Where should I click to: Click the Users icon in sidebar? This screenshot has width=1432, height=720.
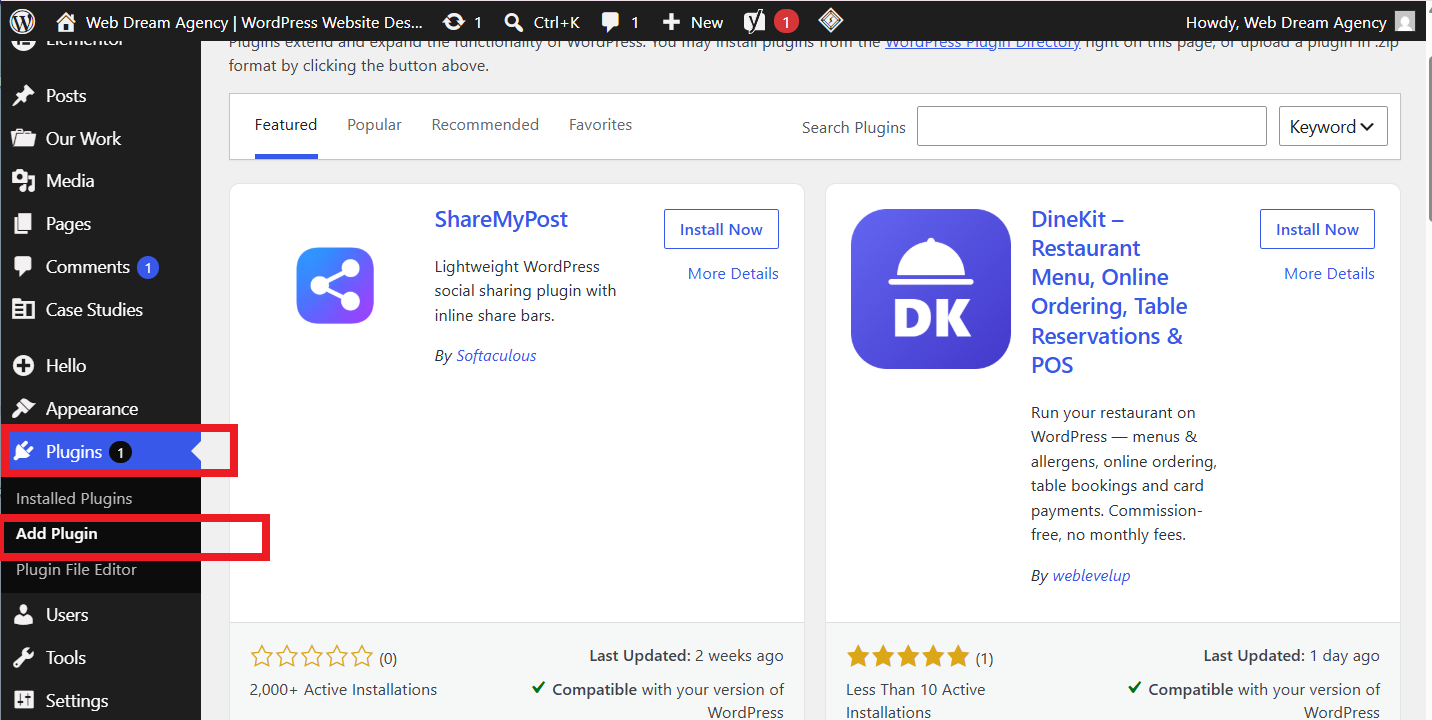23,615
